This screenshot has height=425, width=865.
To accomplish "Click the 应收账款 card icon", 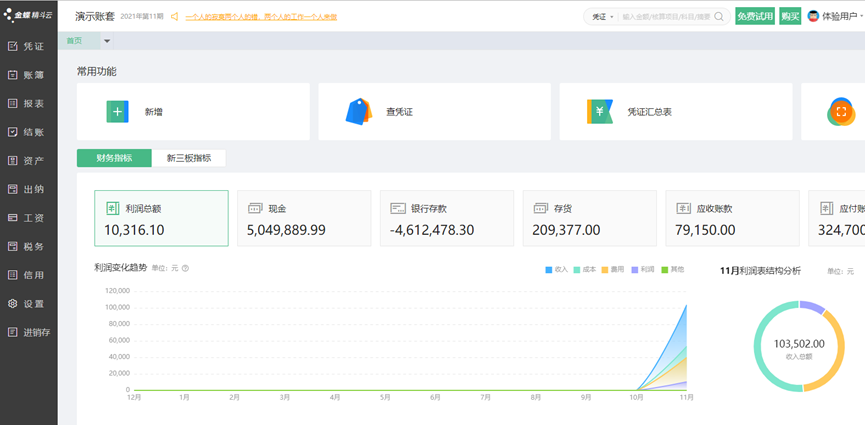I will pyautogui.click(x=684, y=209).
